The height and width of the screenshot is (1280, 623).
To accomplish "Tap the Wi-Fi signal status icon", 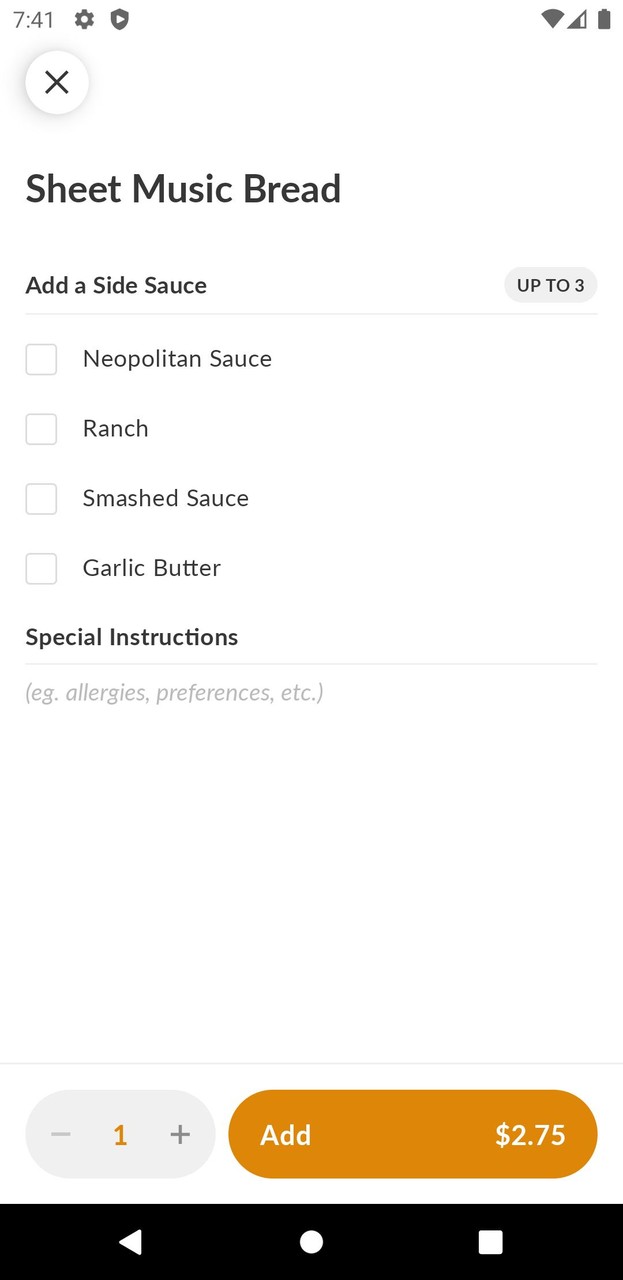I will point(551,19).
